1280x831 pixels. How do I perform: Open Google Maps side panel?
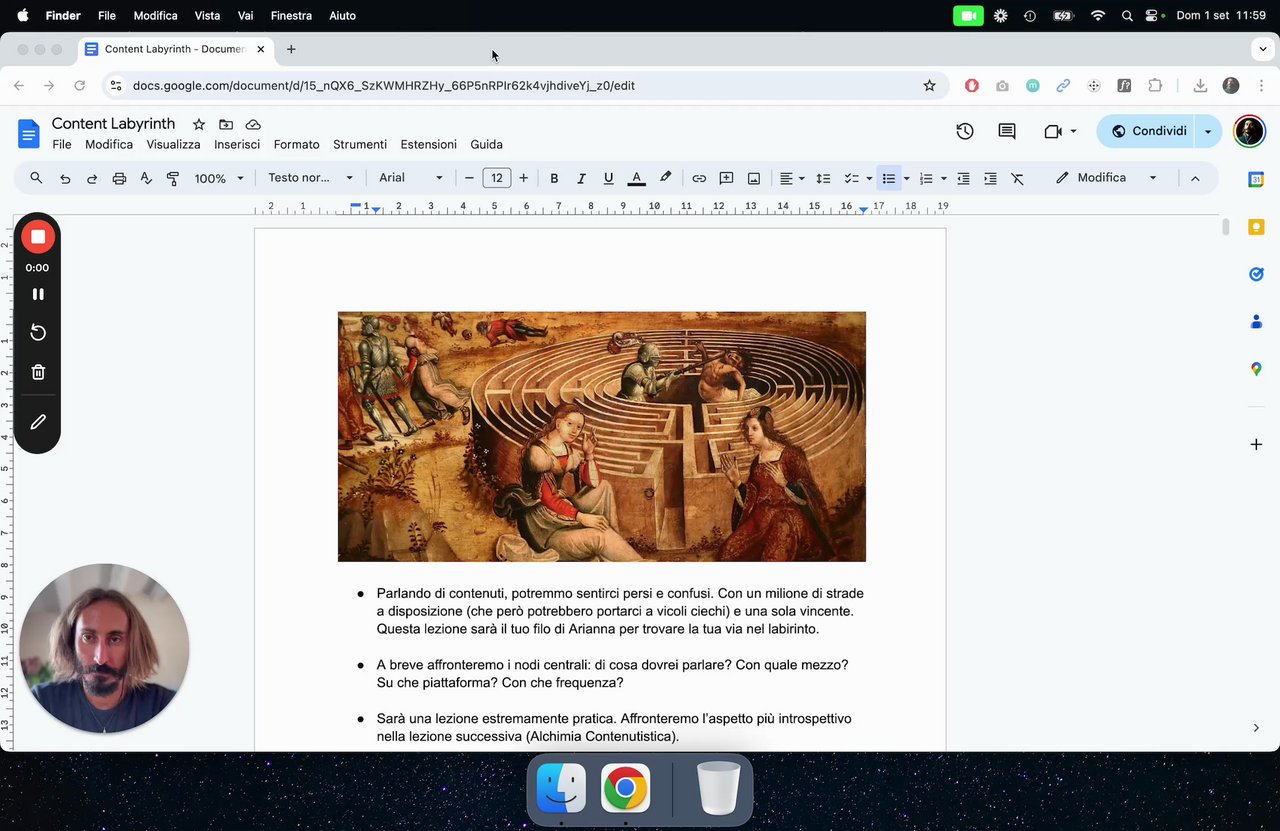[x=1256, y=369]
